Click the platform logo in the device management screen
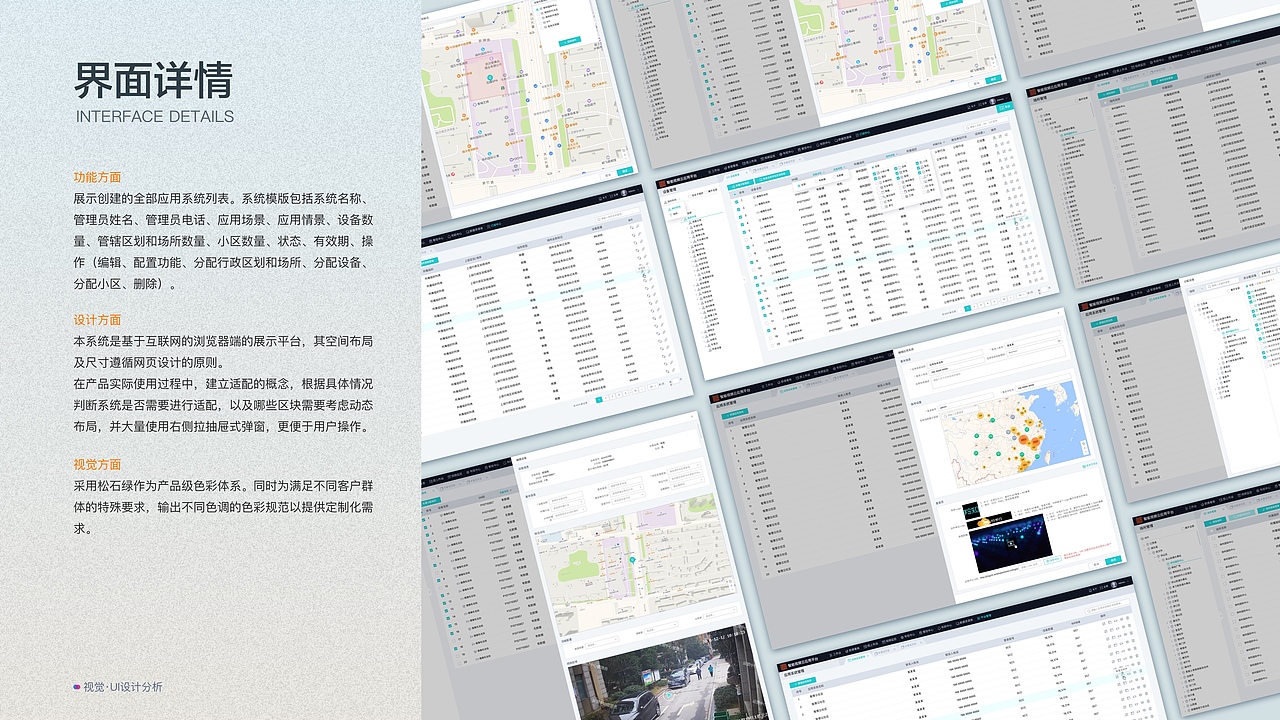Screen dimensions: 1280x720 (661, 184)
